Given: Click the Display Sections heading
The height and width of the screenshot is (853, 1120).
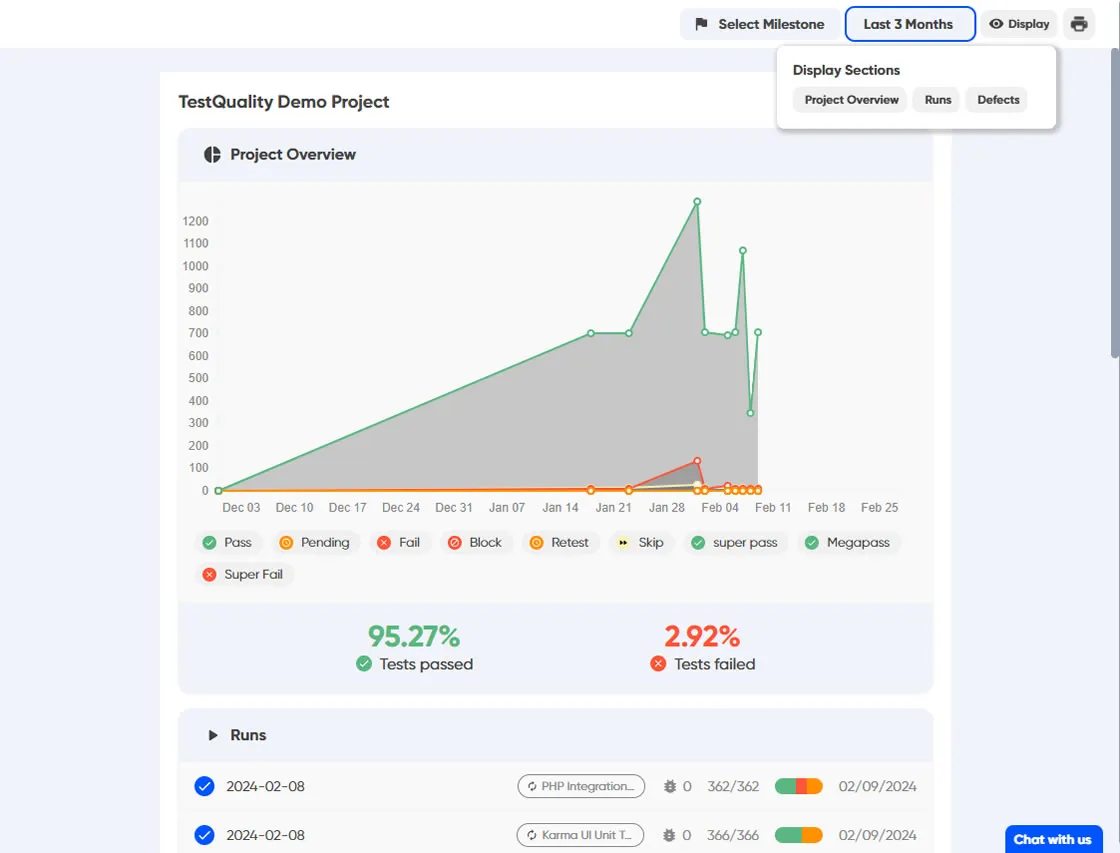Looking at the screenshot, I should tap(846, 70).
